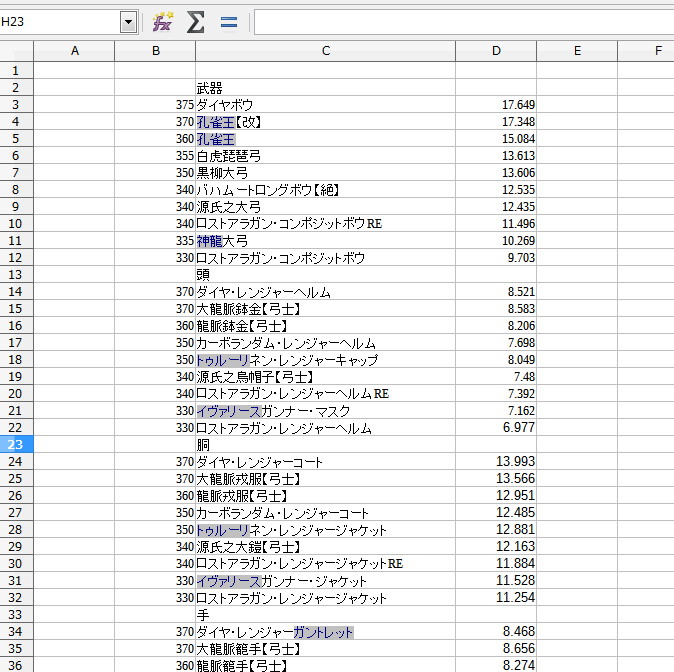Click cell containing 神龍大弓
The width and height of the screenshot is (674, 672).
(x=325, y=240)
